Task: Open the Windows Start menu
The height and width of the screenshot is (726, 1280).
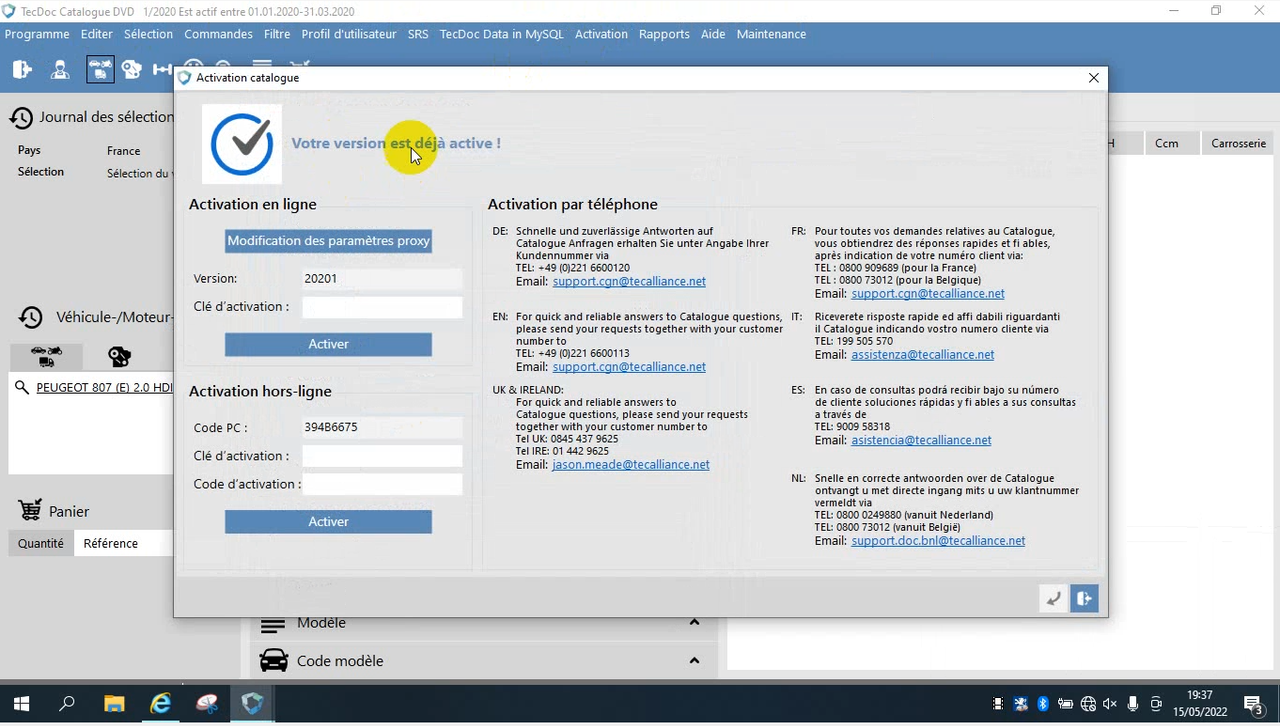Action: pyautogui.click(x=21, y=704)
